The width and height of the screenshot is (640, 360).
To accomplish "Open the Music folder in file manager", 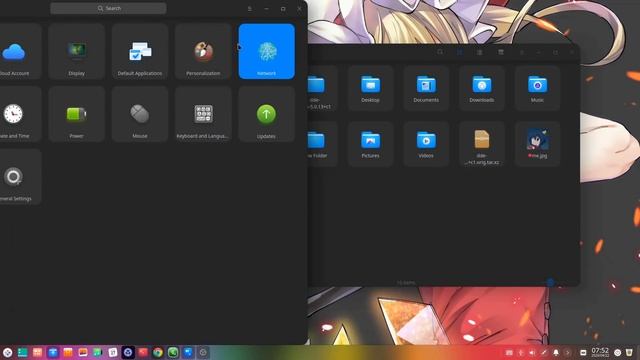I will click(537, 88).
